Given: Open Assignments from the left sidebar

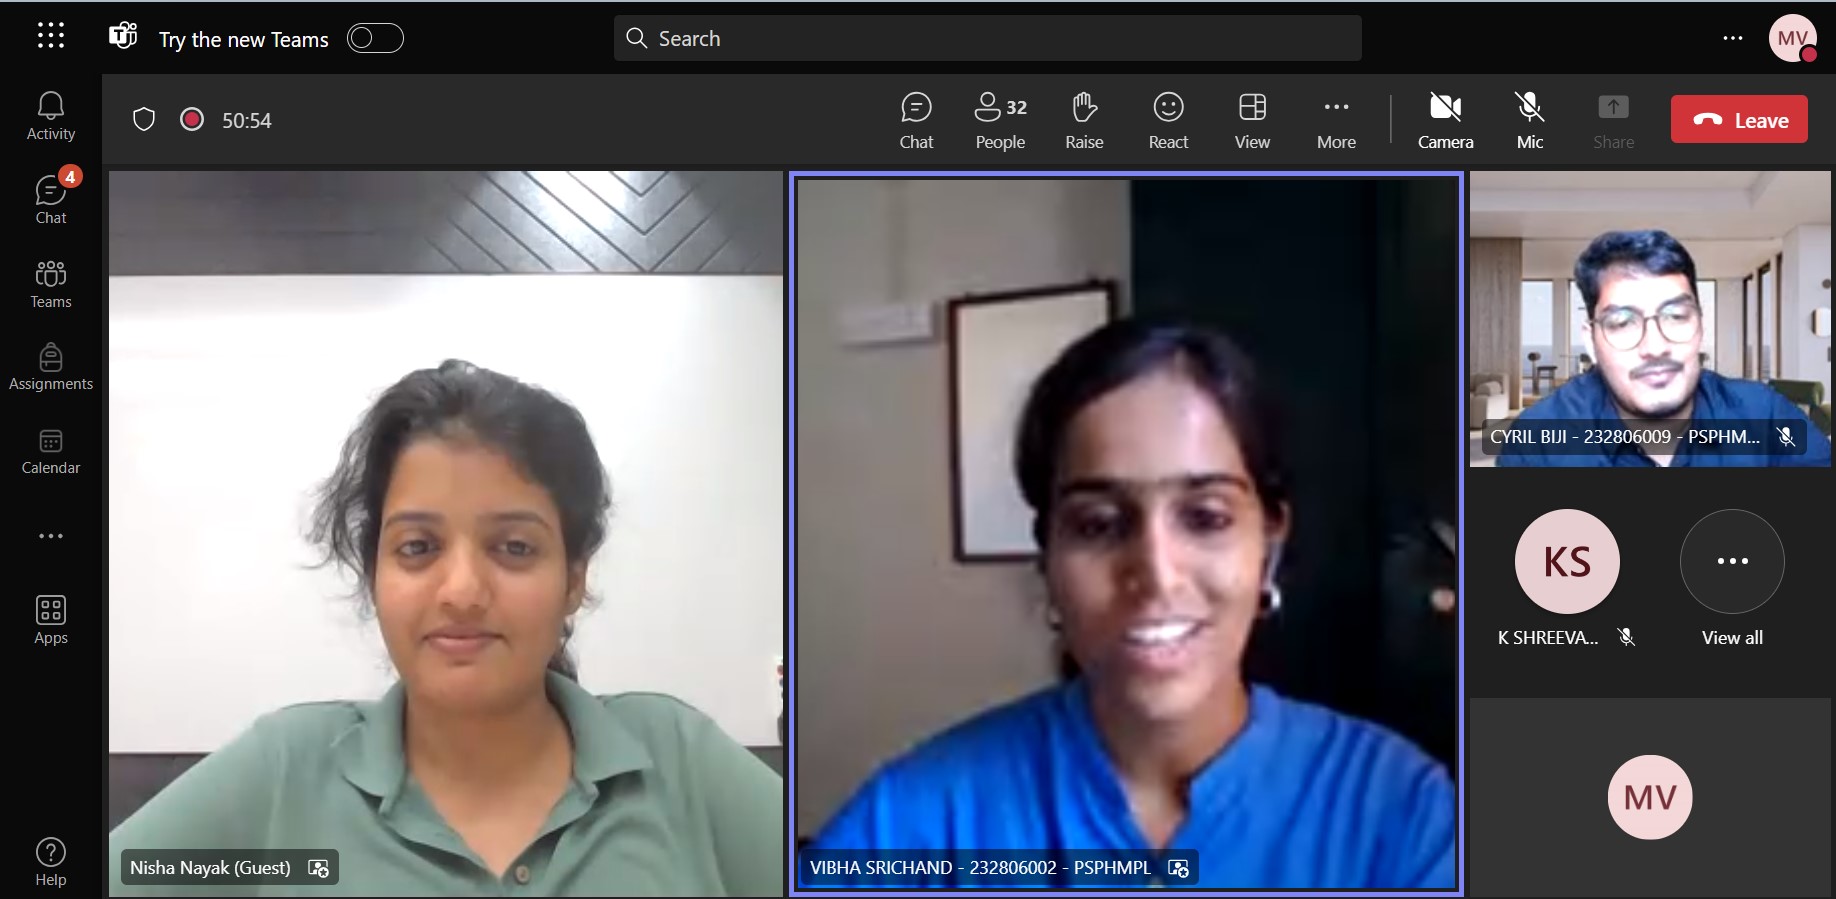Looking at the screenshot, I should pos(51,366).
